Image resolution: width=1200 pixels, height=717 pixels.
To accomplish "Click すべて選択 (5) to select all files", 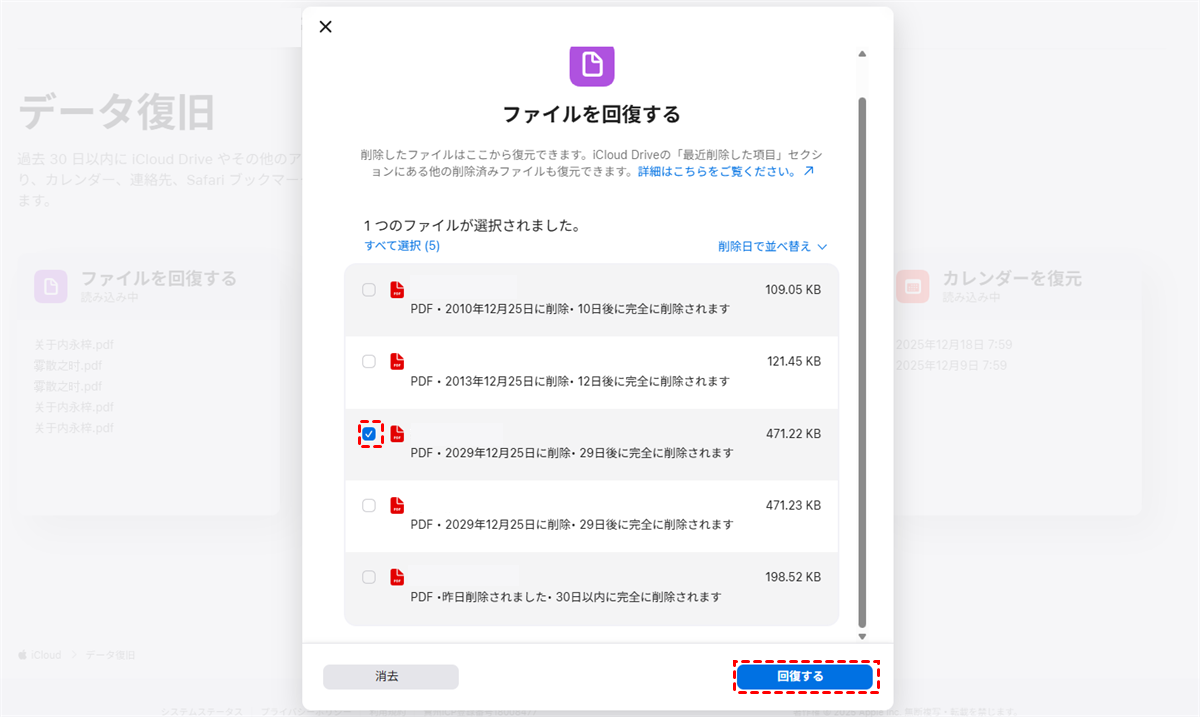I will pos(402,246).
